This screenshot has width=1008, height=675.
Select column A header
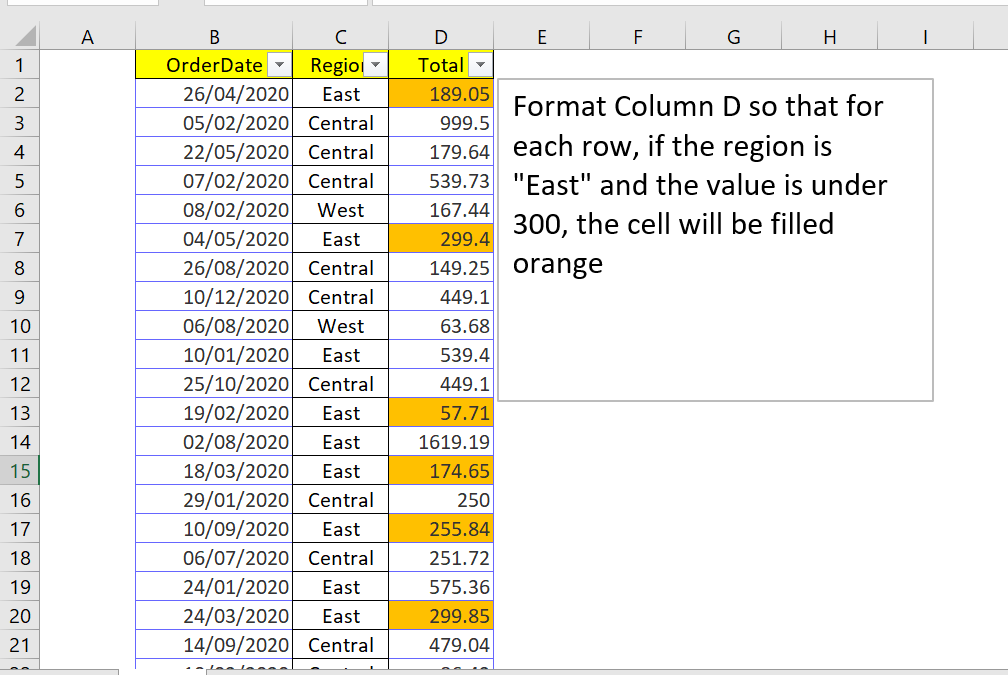pyautogui.click(x=87, y=37)
